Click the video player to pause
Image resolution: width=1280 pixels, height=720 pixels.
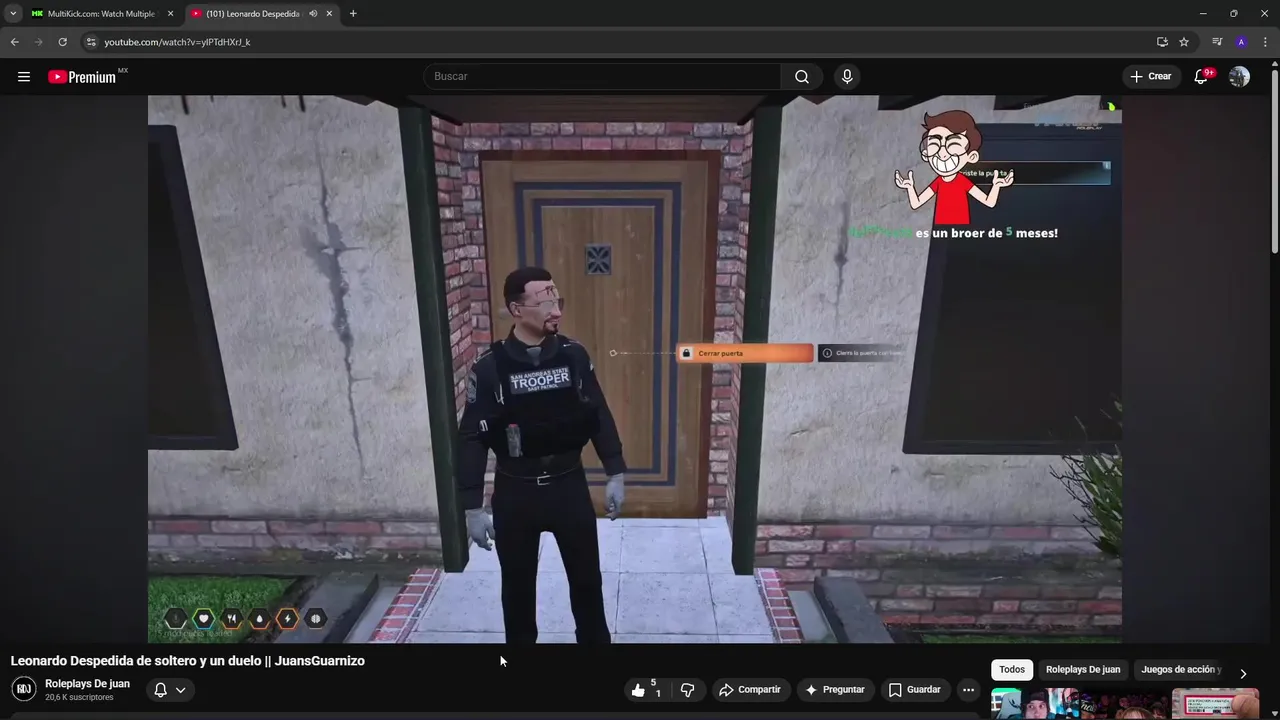click(x=634, y=368)
